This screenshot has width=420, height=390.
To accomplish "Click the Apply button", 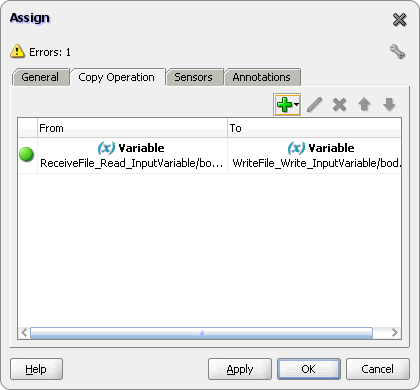I will point(240,369).
